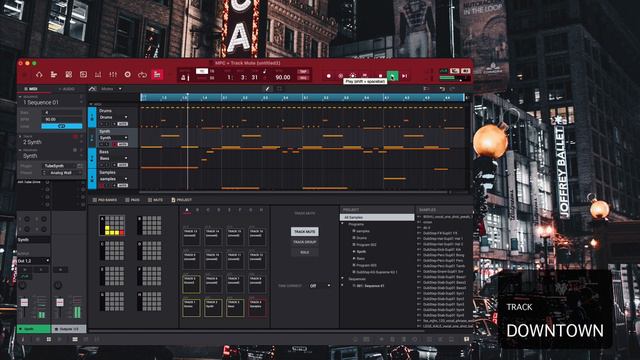This screenshot has height=360, width=640.
Task: Collapse the Programs tree node
Action: point(343,224)
